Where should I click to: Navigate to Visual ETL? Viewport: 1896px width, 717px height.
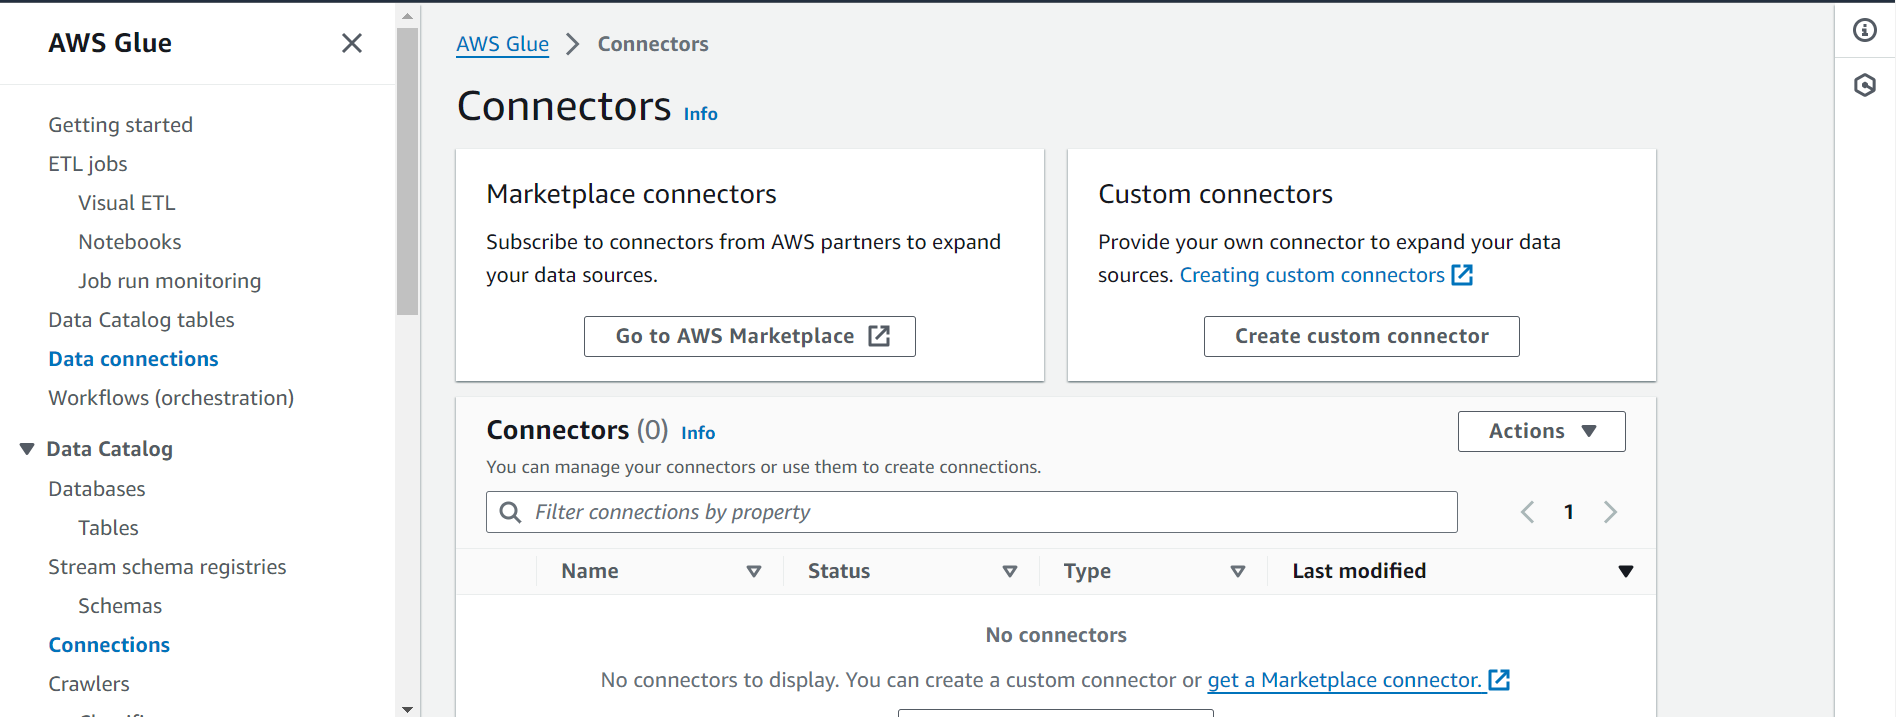click(x=127, y=203)
